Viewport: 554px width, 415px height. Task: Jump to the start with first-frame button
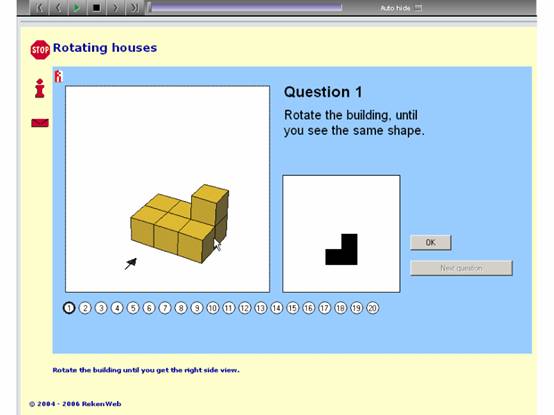39,7
